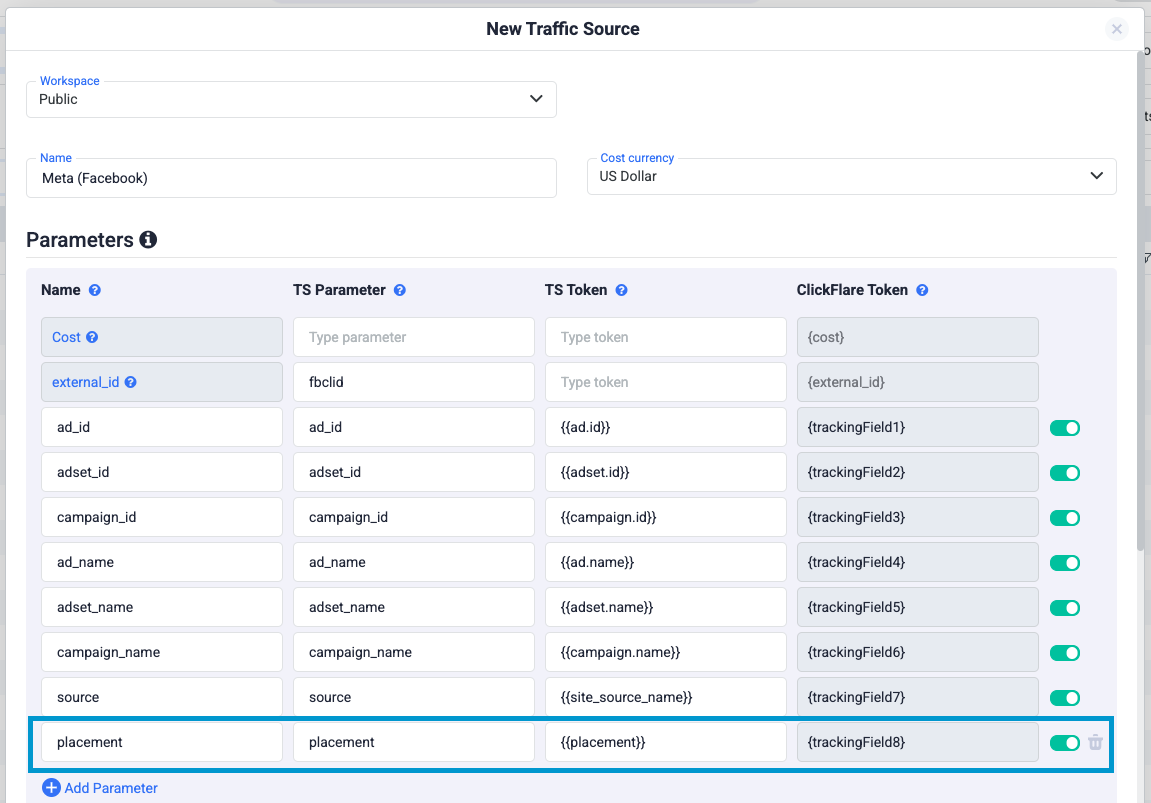The width and height of the screenshot is (1151, 803).
Task: Click help icon next to Name column header
Action: [x=95, y=290]
